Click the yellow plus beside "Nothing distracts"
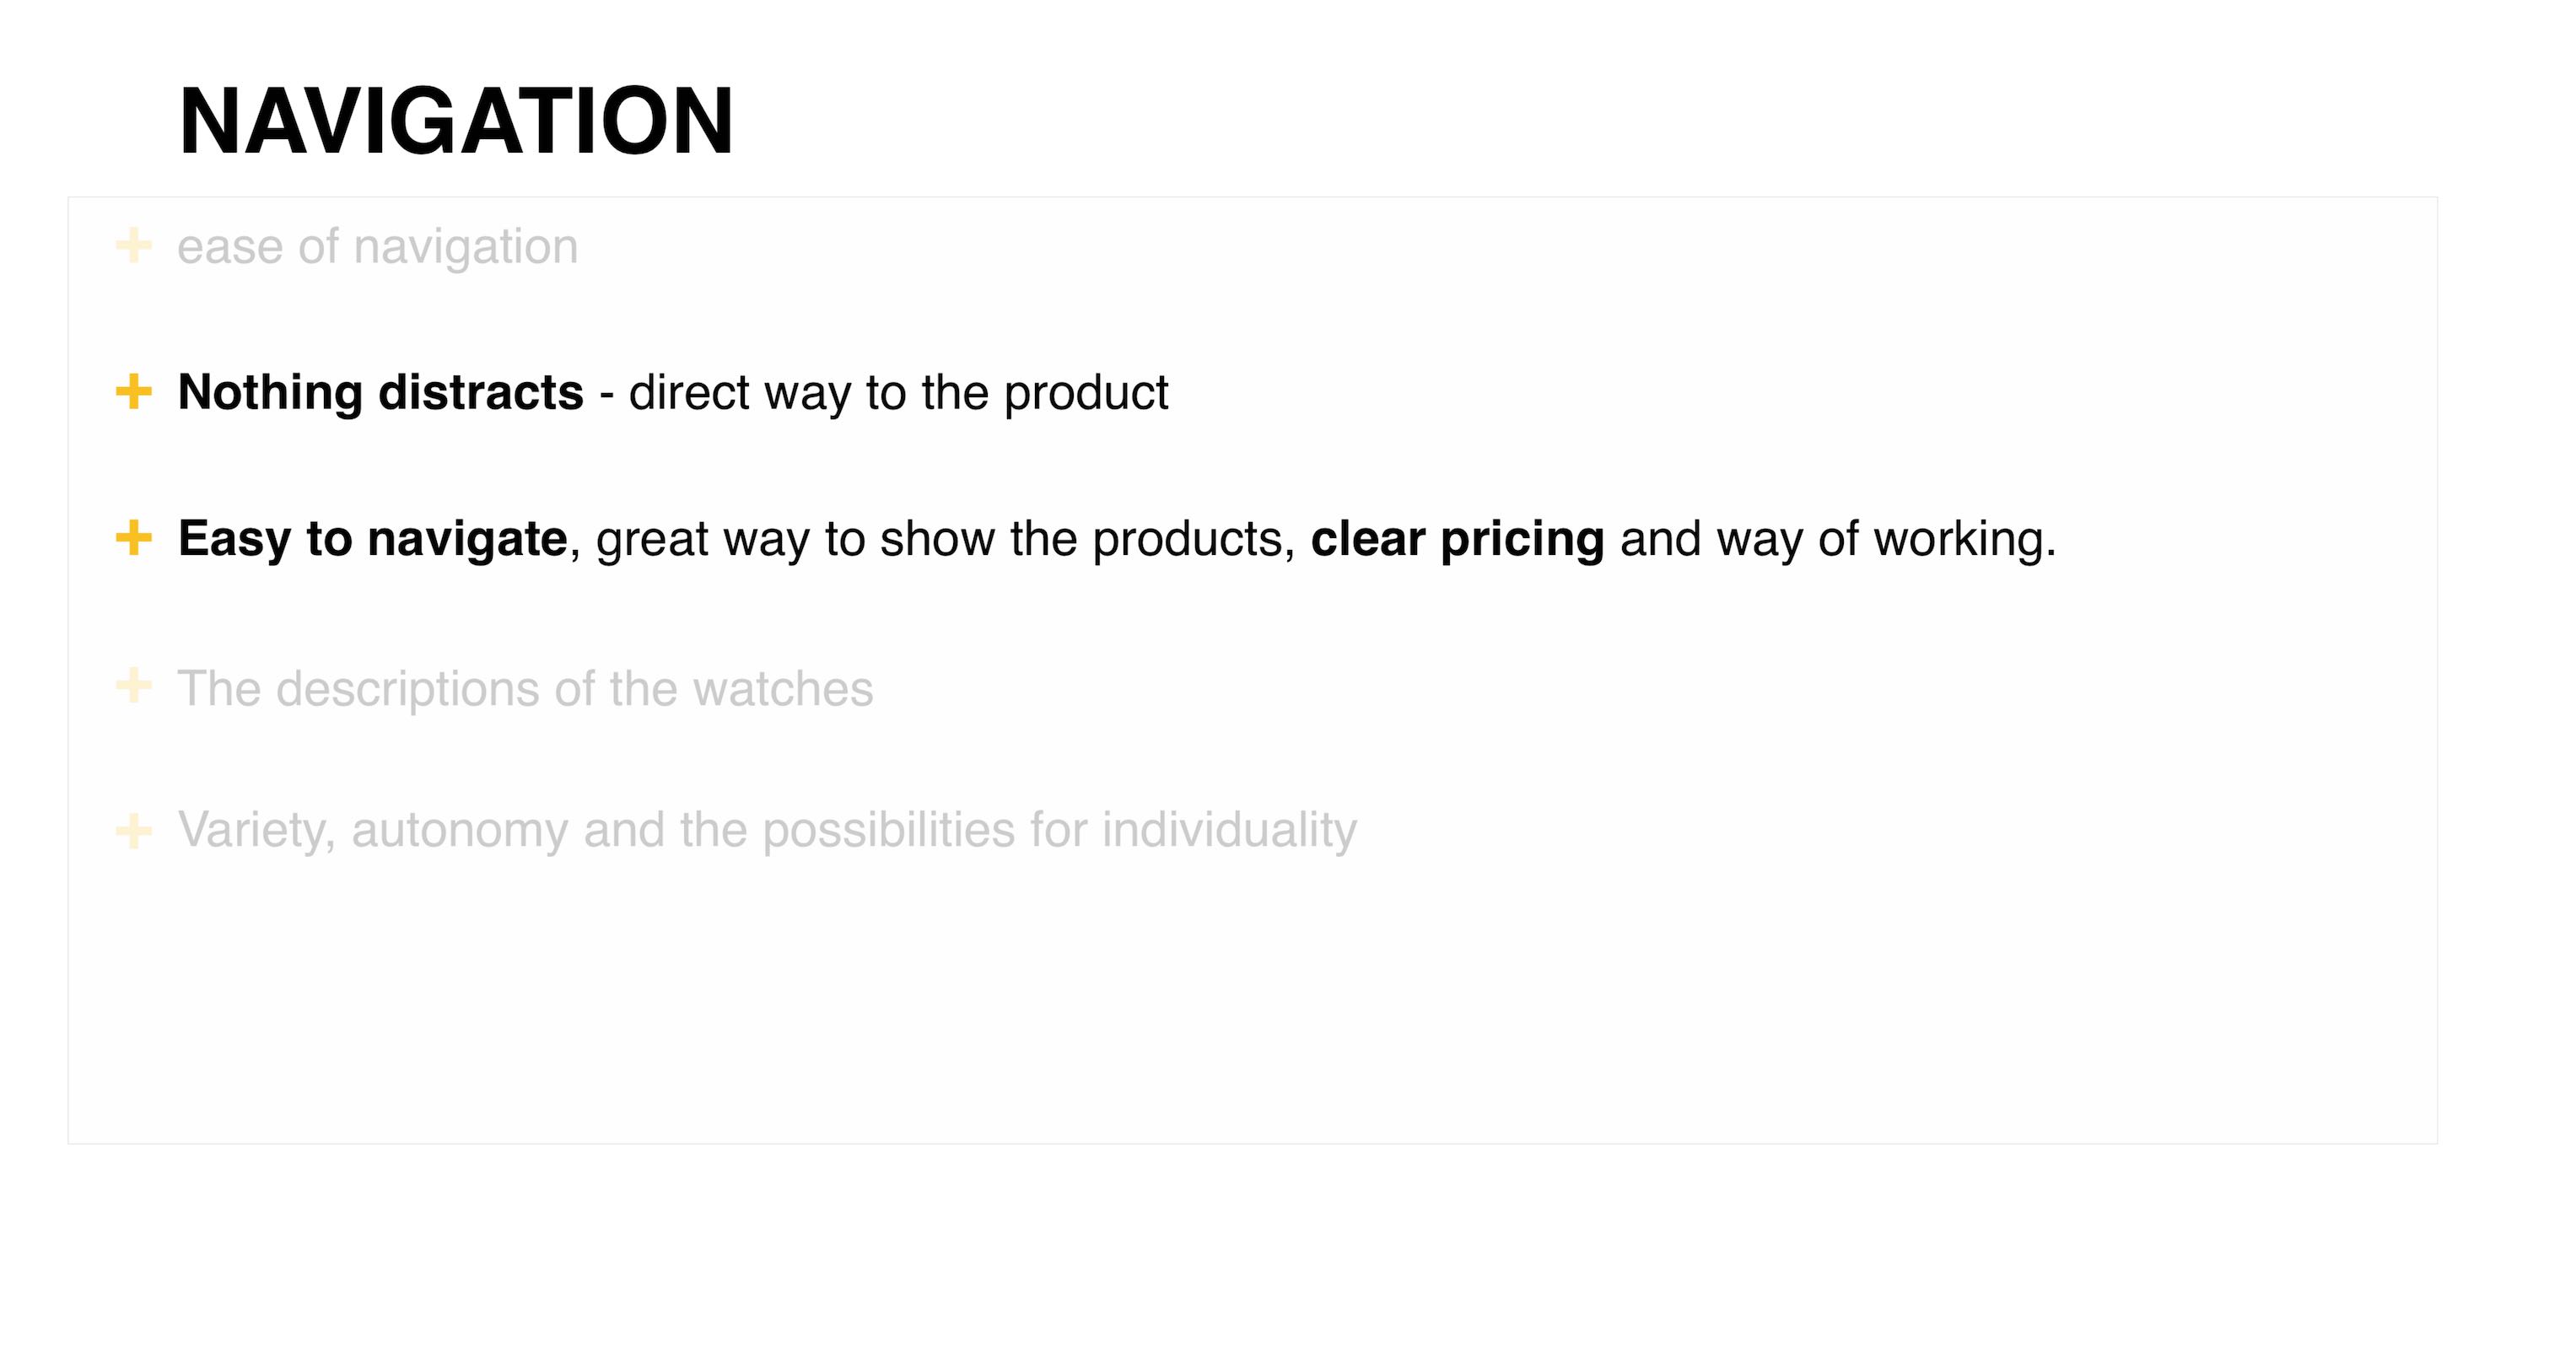 pos(134,391)
